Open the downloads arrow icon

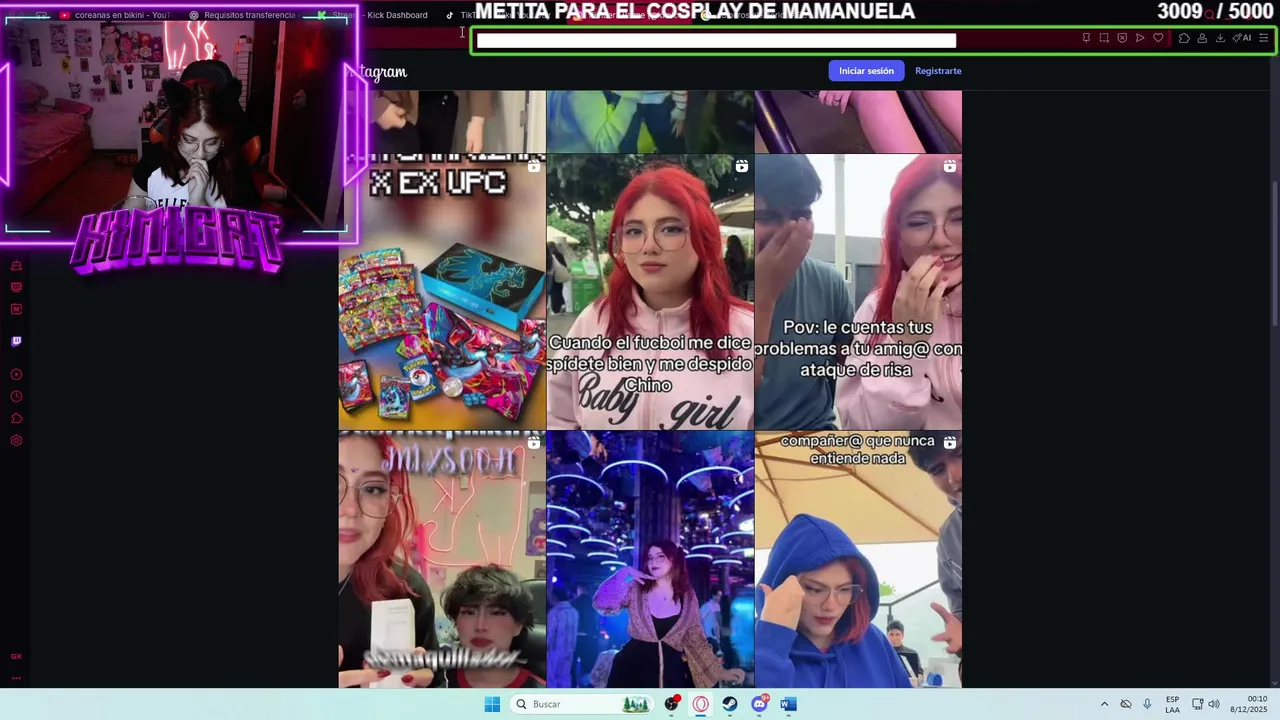coord(1220,38)
